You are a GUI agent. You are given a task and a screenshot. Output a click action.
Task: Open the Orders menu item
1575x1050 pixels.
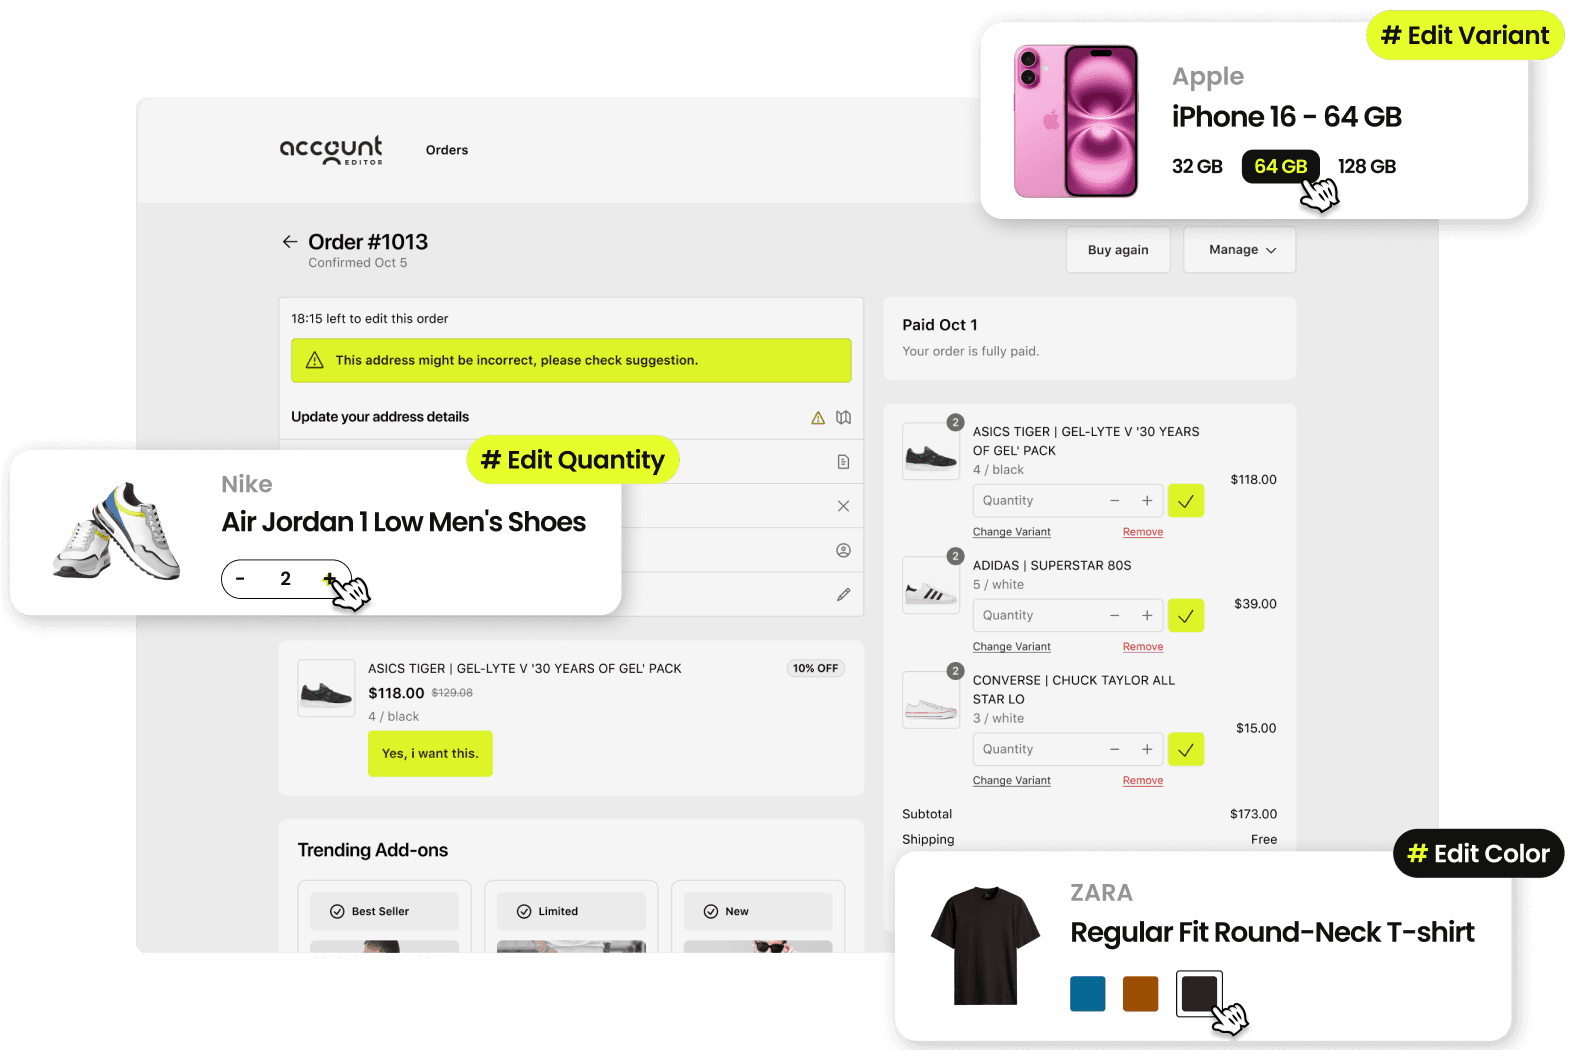tap(447, 150)
